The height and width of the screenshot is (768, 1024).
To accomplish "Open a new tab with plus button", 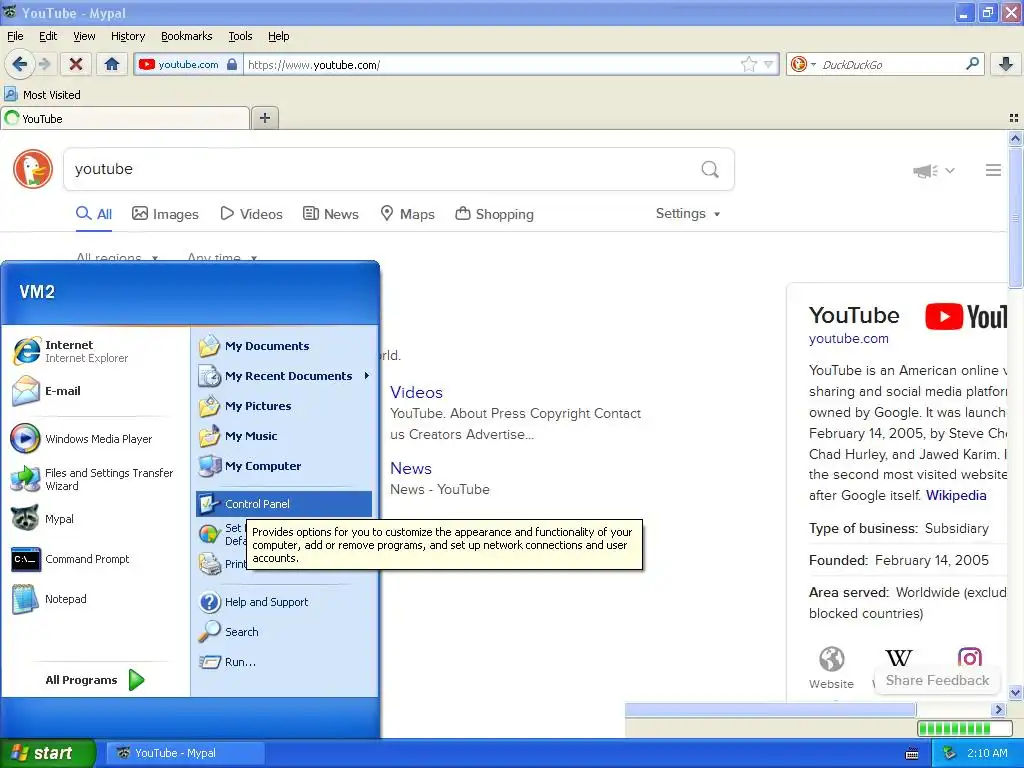I will click(x=264, y=118).
